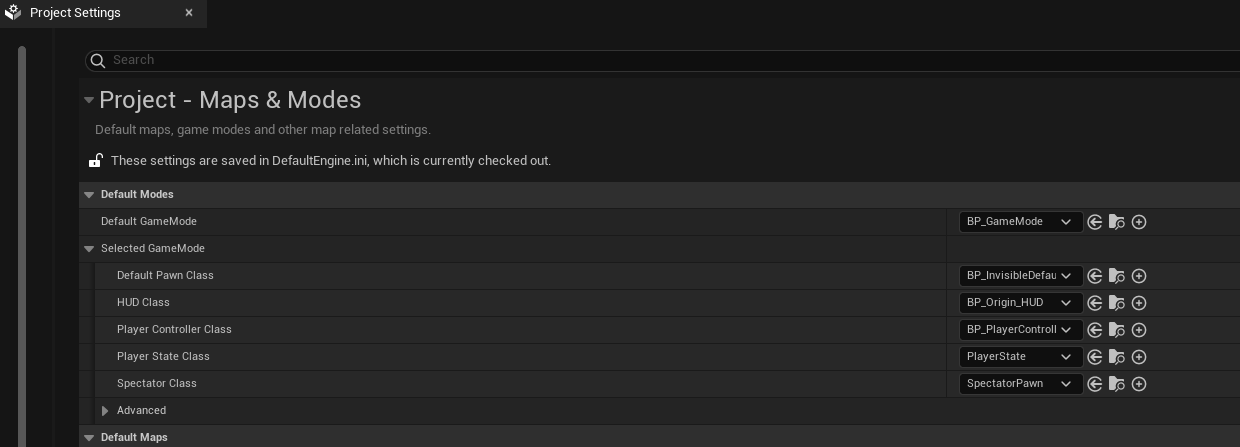Collapse the Selected GameMode group
The image size is (1240, 447).
pyautogui.click(x=89, y=249)
